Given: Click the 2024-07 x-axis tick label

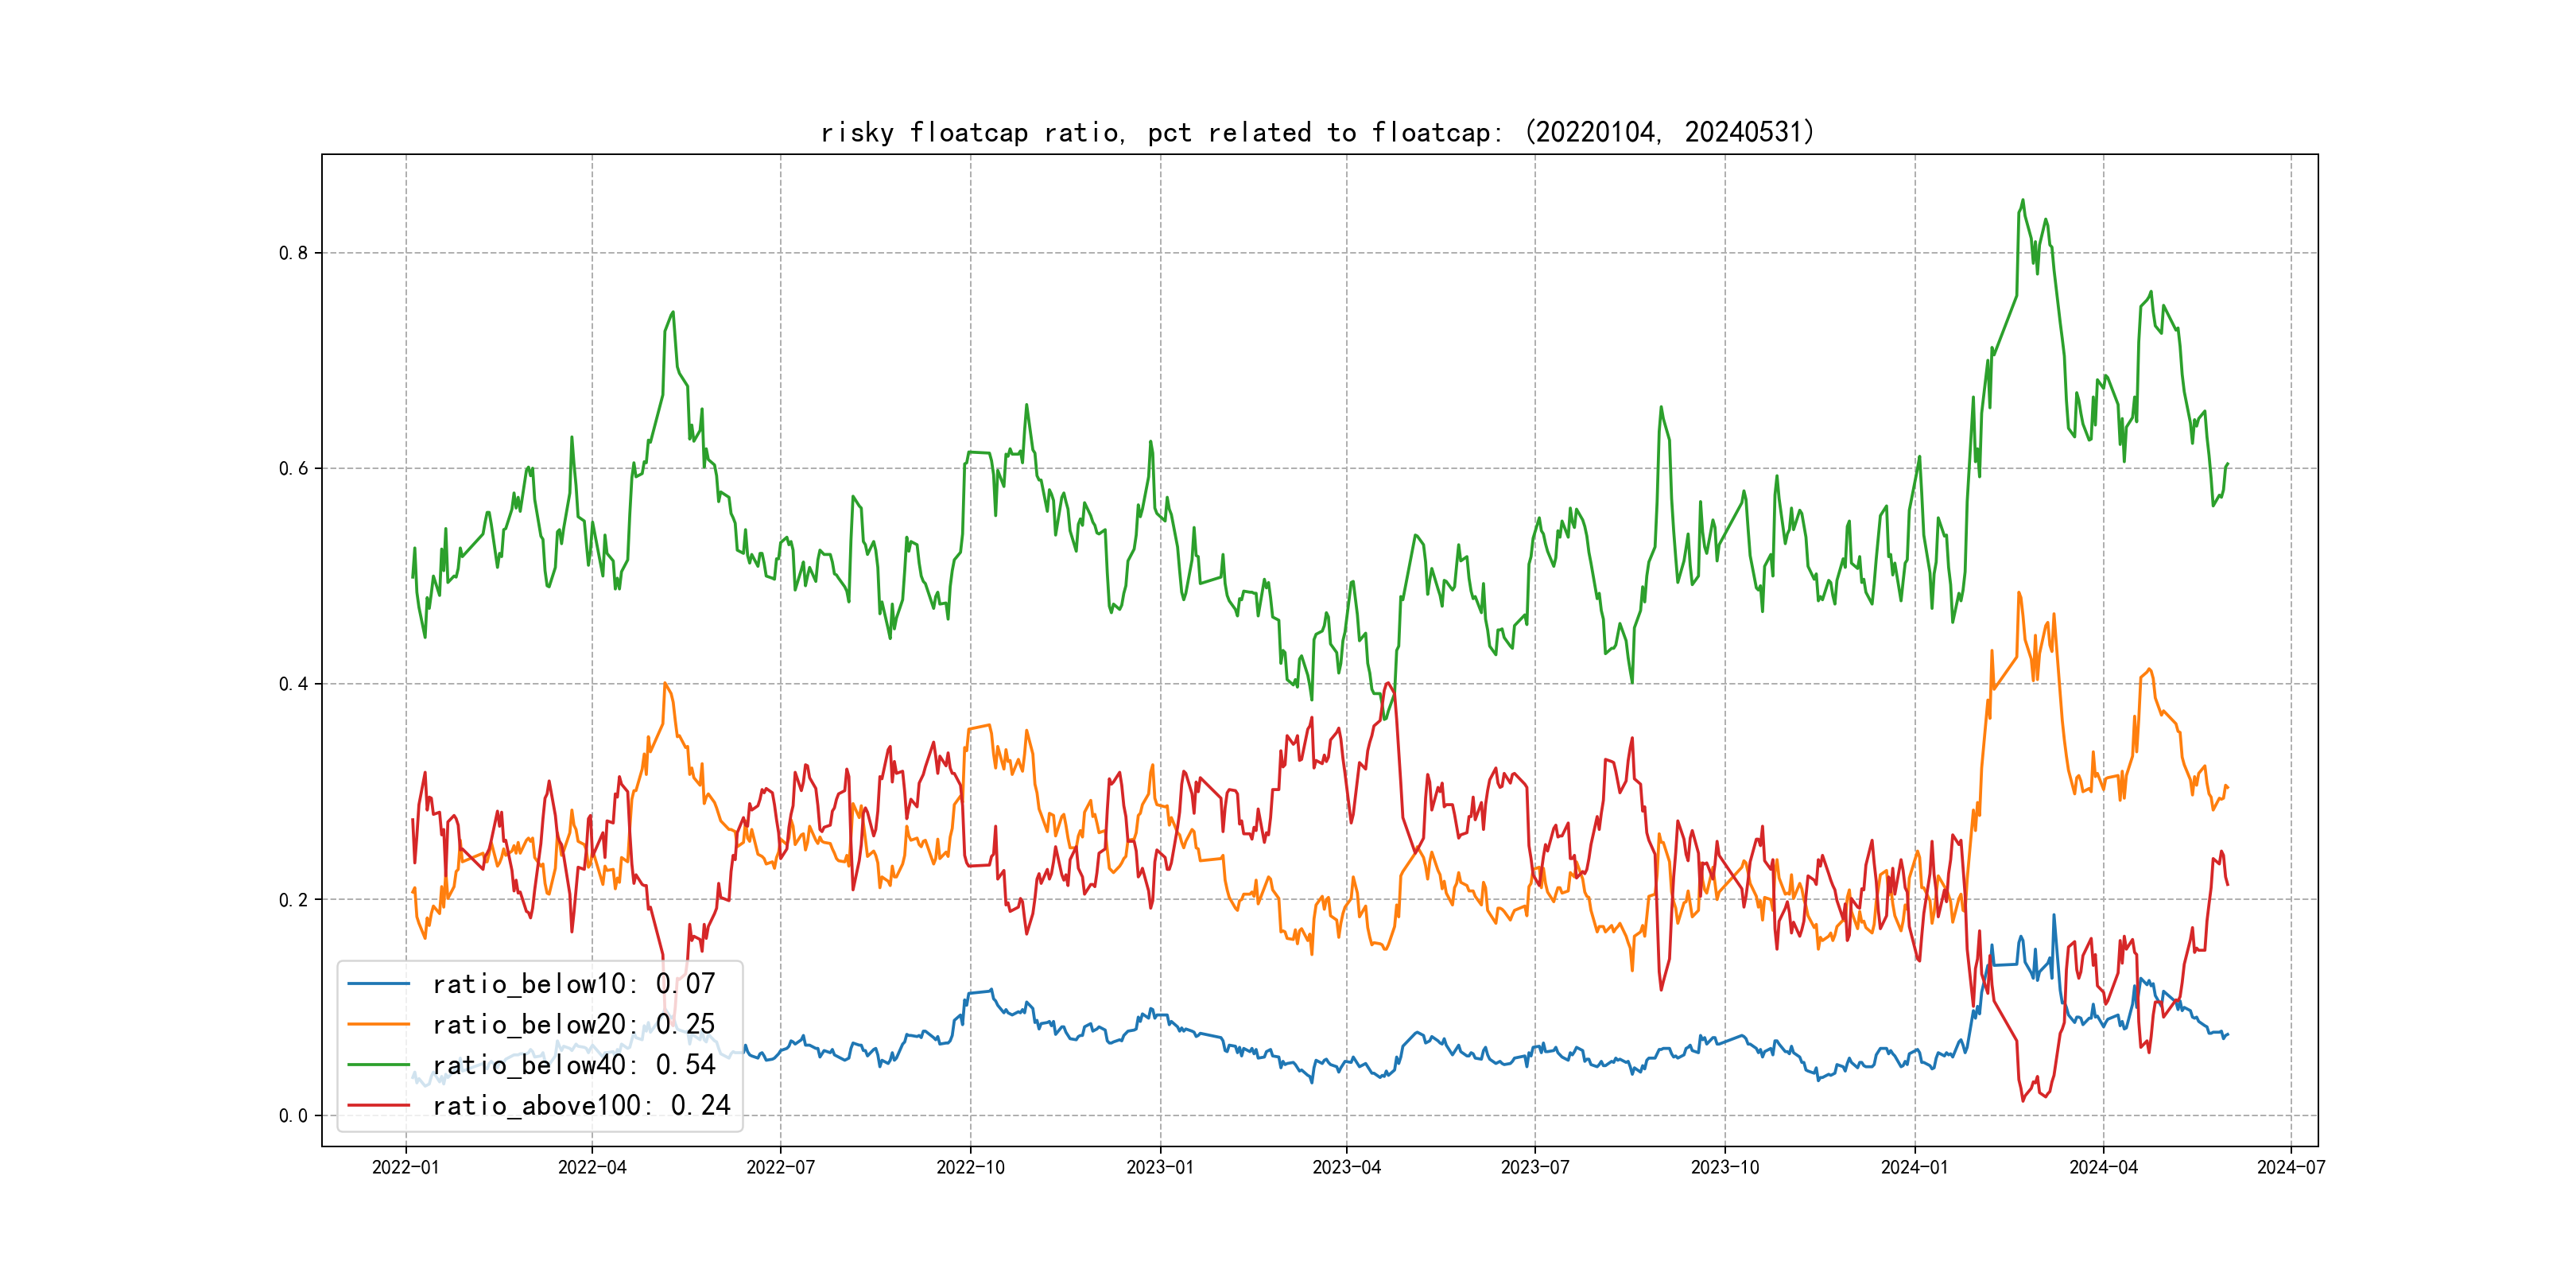Looking at the screenshot, I should 2290,1167.
